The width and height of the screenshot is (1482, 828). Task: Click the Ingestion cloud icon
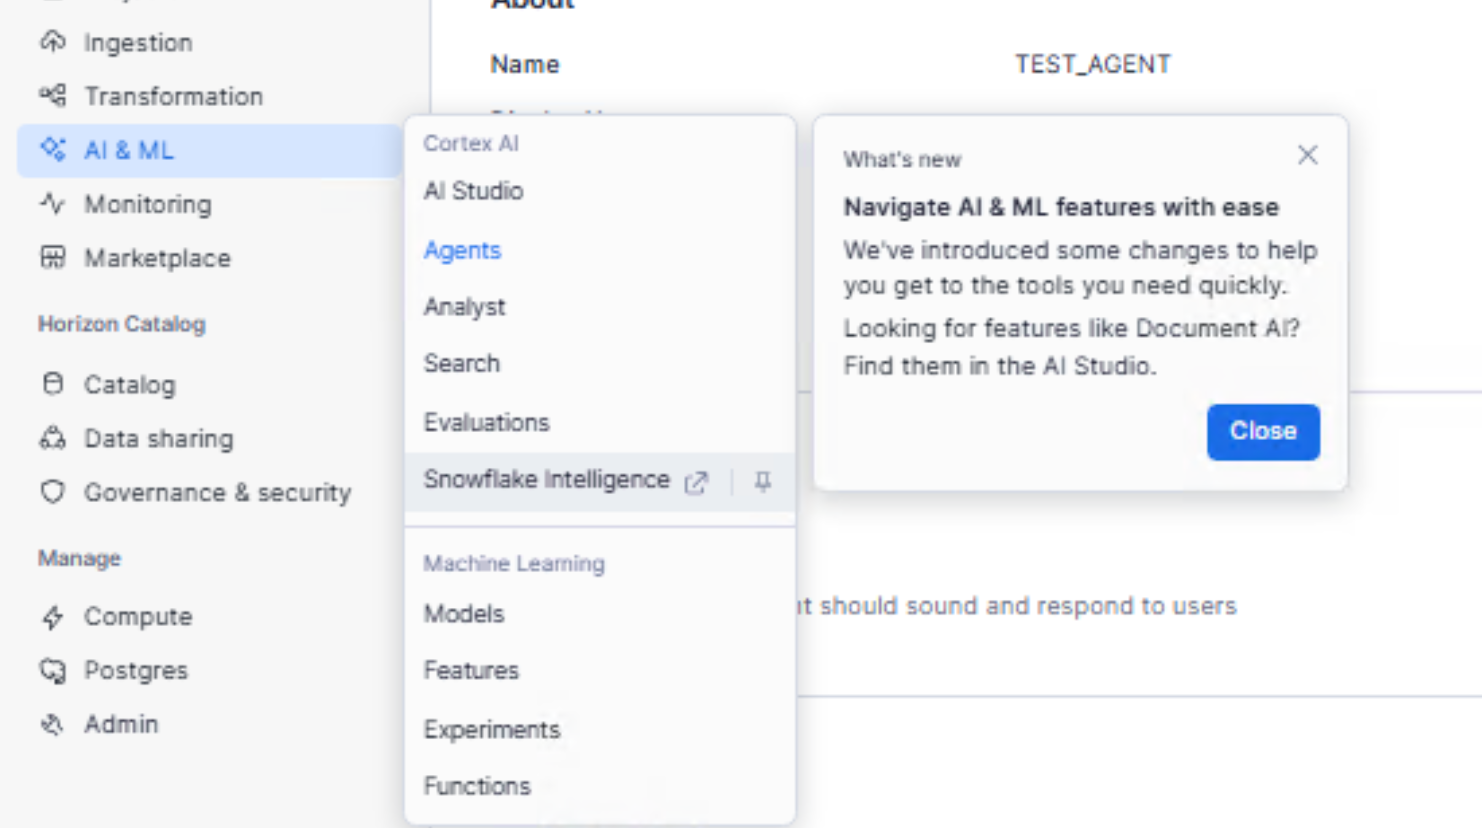[53, 42]
